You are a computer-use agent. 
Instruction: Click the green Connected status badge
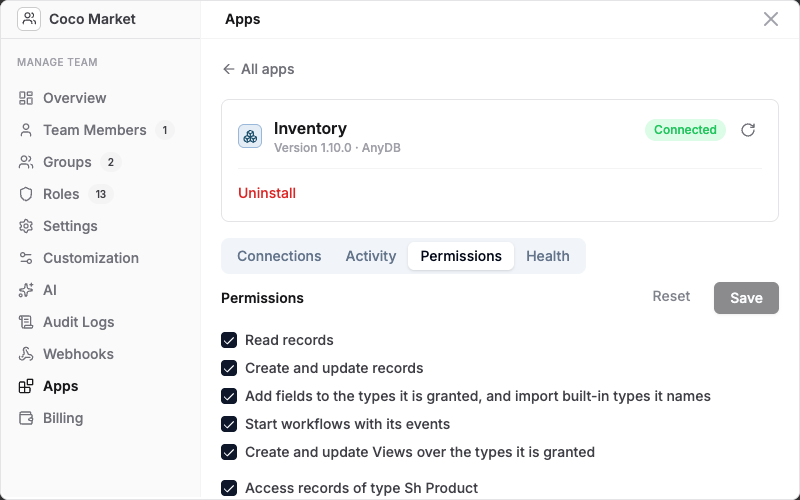[x=685, y=130]
